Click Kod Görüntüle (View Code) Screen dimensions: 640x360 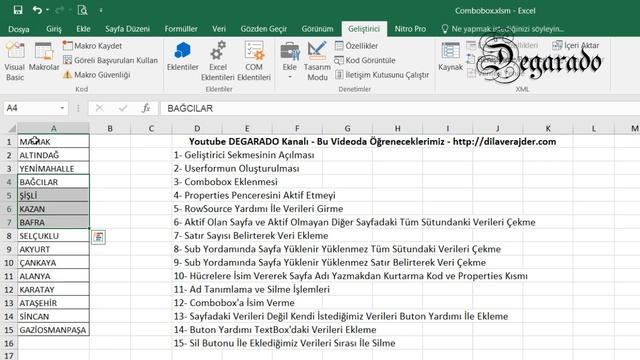(365, 60)
